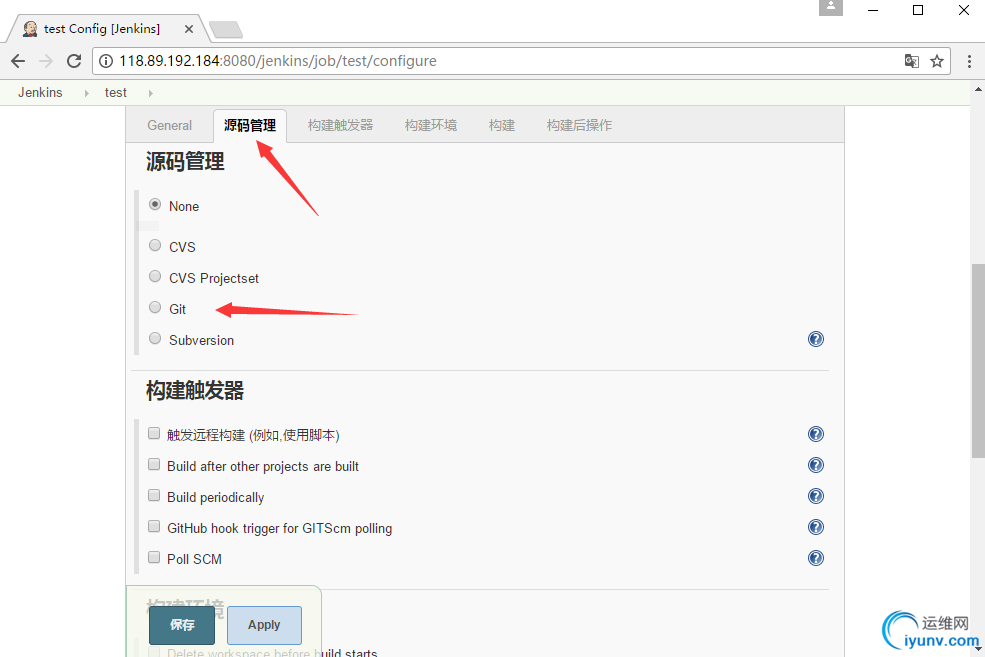Open Jenkins breadcrumb link
Image resolution: width=985 pixels, height=657 pixels.
40,92
